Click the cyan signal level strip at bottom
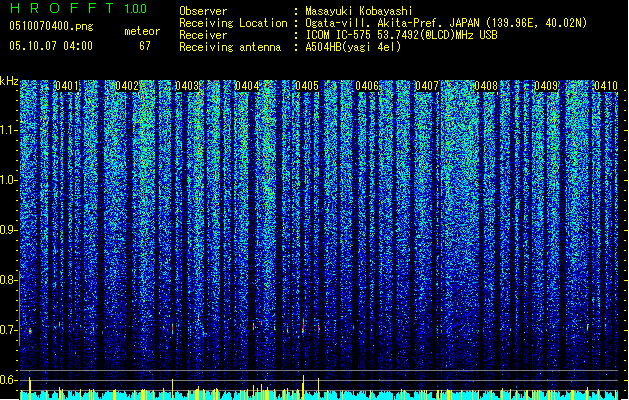This screenshot has height=400, width=629. (319, 396)
